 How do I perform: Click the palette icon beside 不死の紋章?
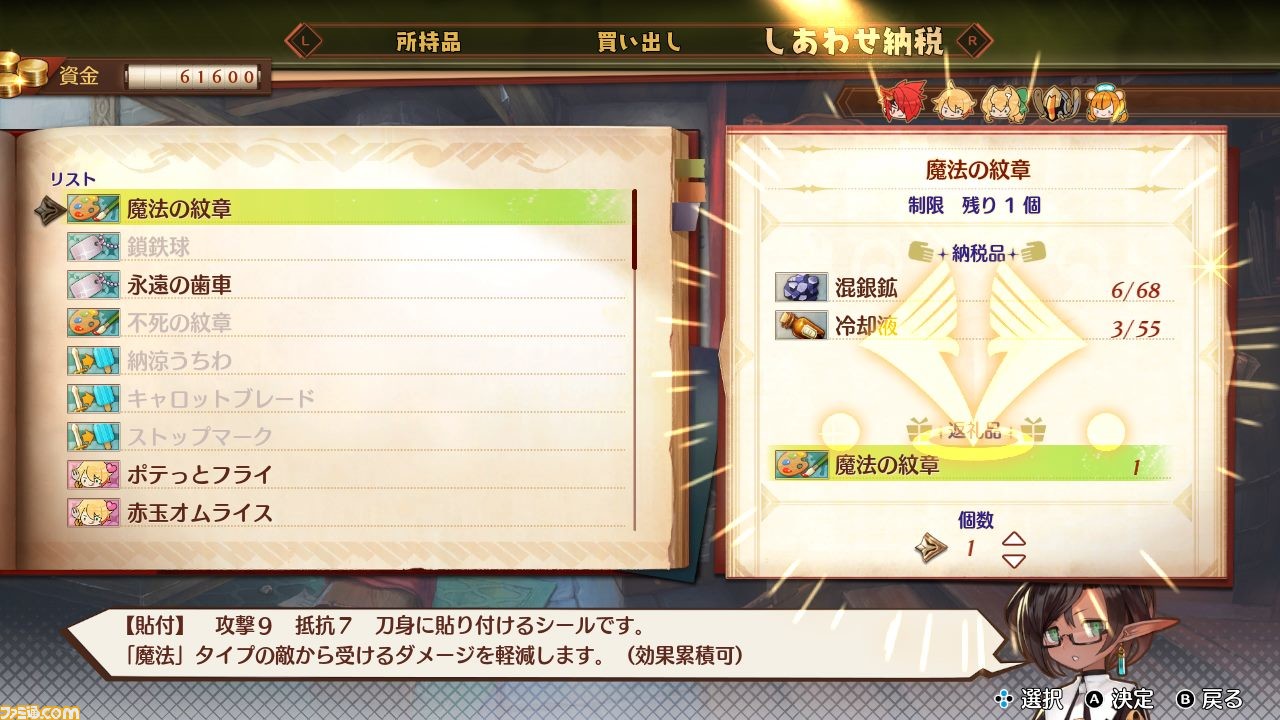tap(93, 322)
